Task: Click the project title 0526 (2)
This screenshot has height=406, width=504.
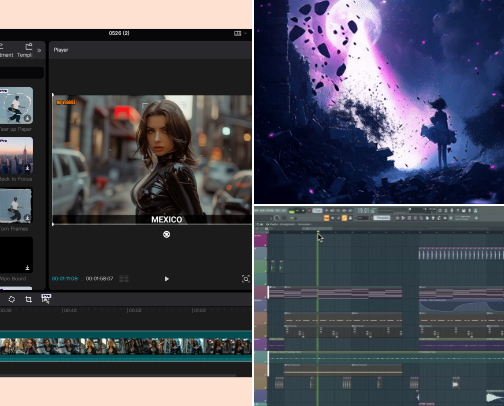Action: [x=119, y=33]
